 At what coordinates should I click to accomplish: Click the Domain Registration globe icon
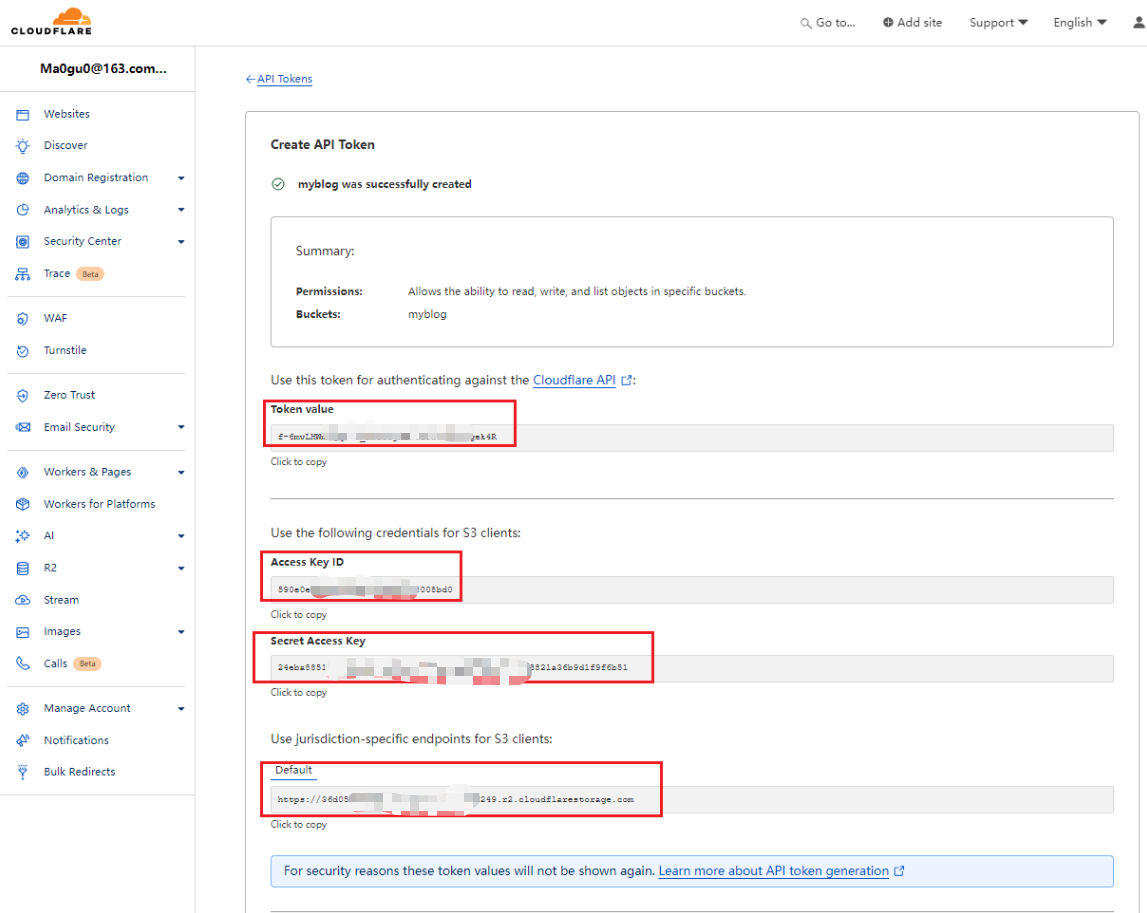[x=23, y=178]
